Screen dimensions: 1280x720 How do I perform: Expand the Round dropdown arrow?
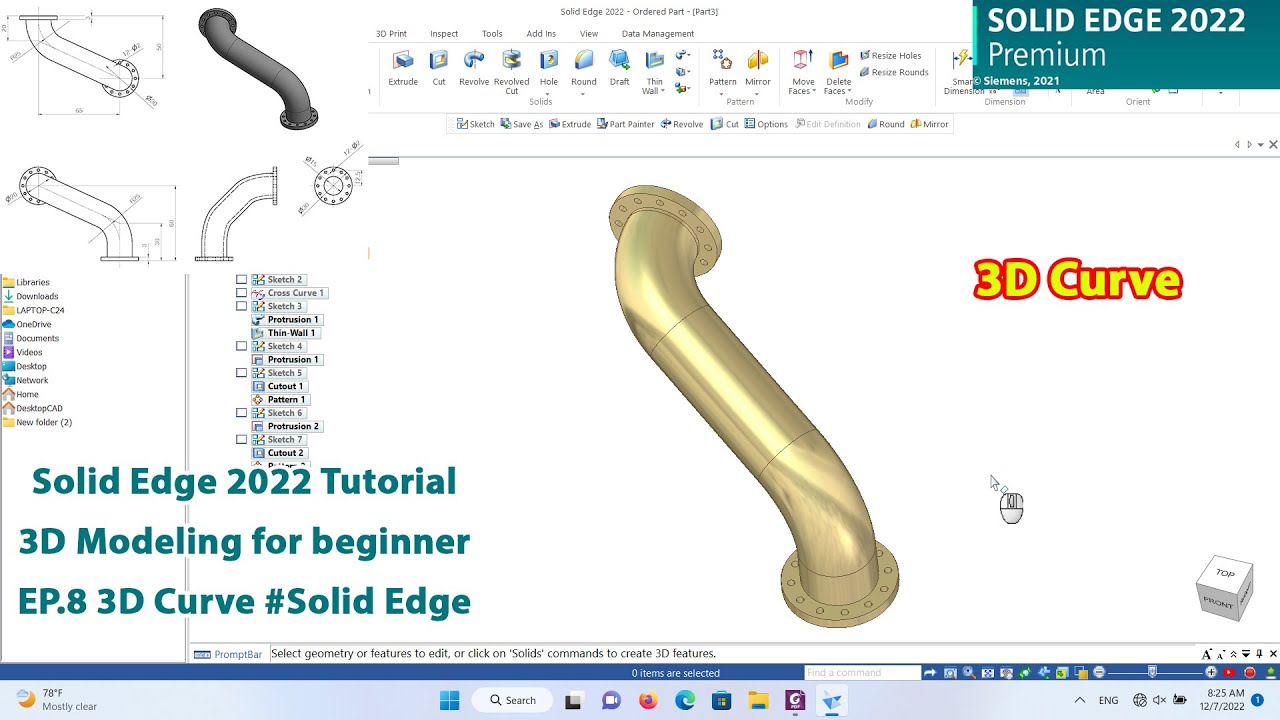pos(584,93)
